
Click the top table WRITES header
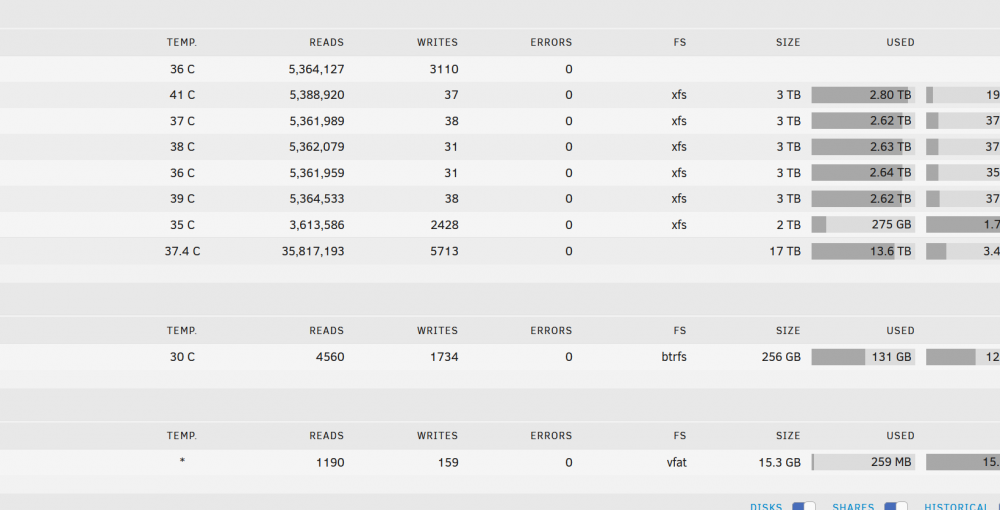click(438, 43)
